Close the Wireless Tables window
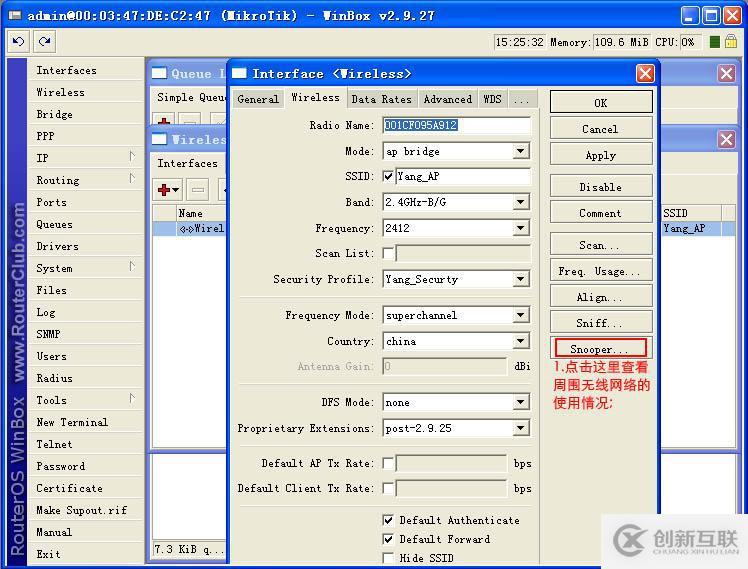Viewport: 748px width, 569px height. [727, 140]
